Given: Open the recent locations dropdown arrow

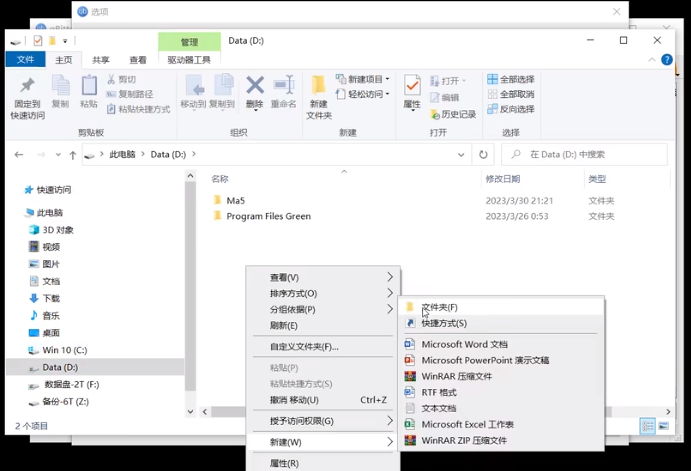Looking at the screenshot, I should tap(58, 155).
